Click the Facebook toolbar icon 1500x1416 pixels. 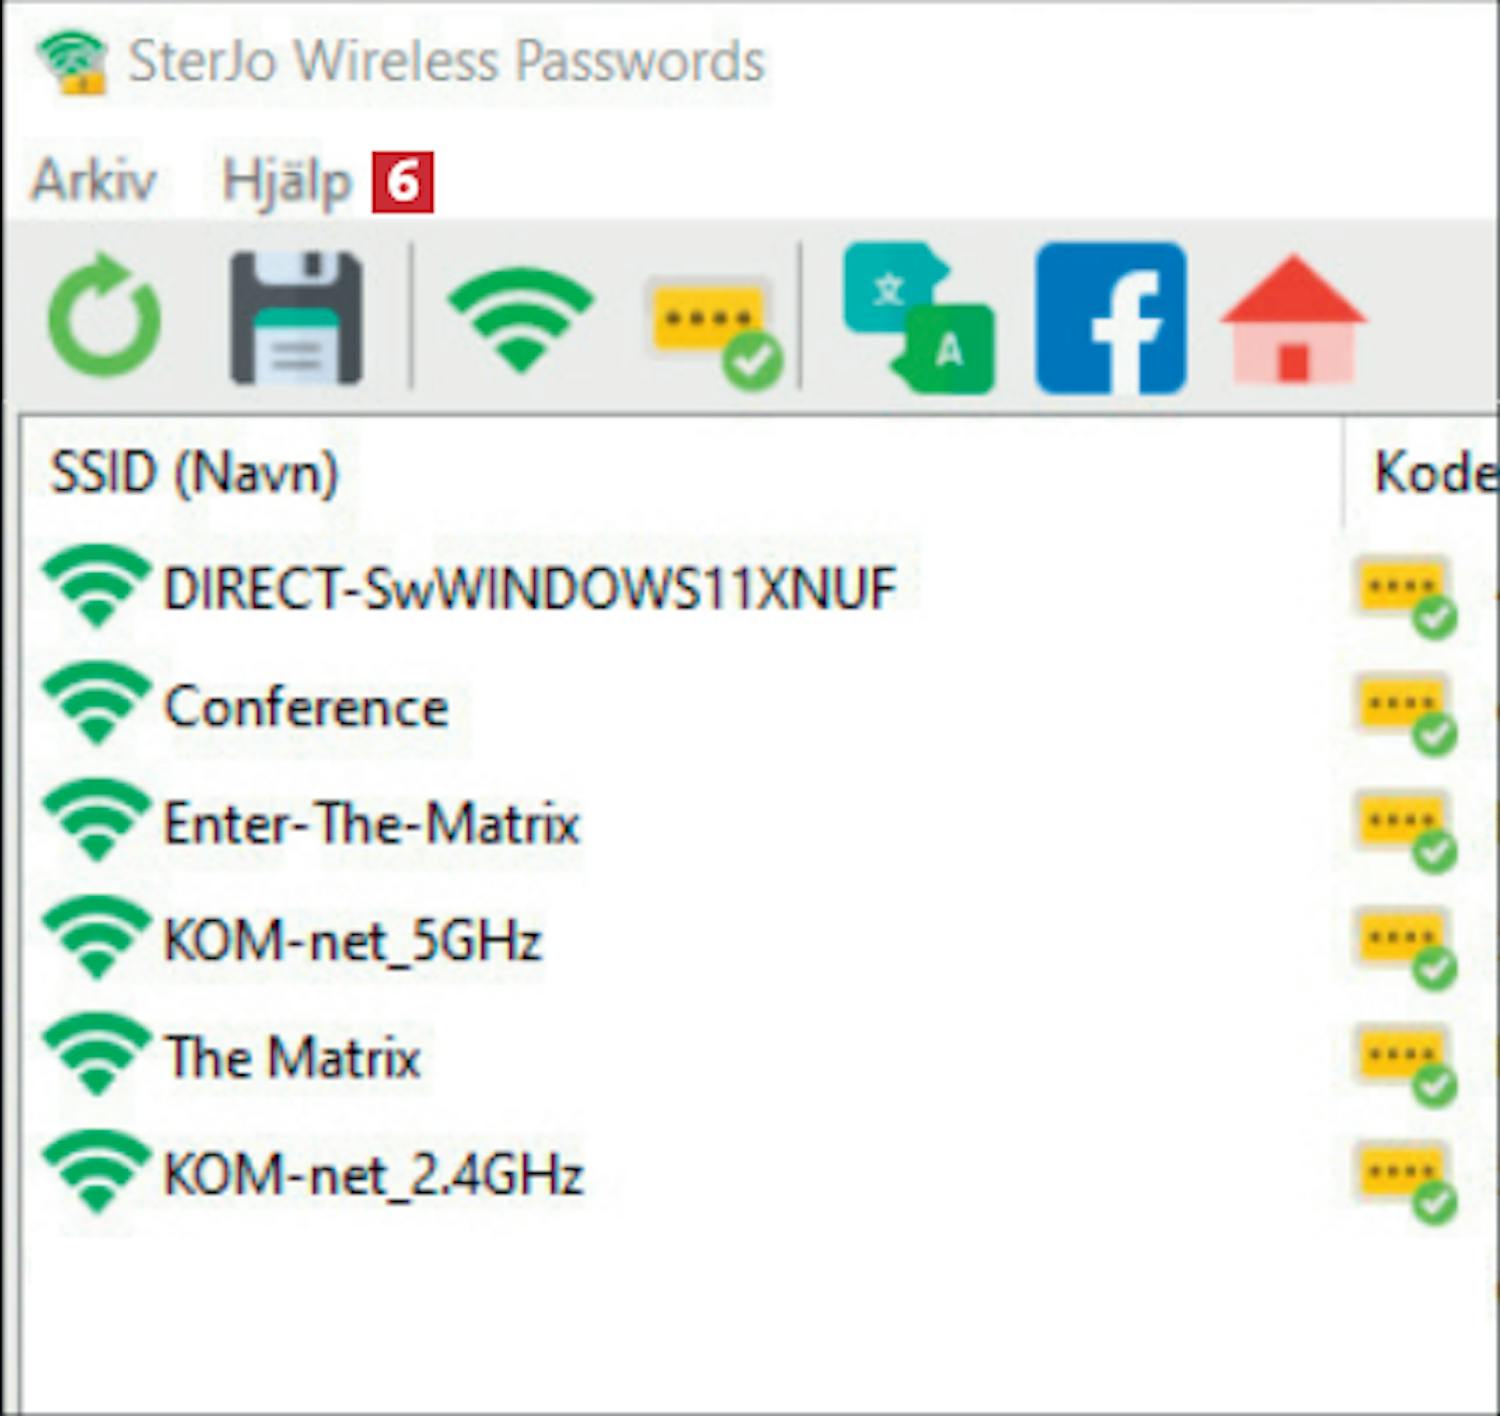(1111, 318)
